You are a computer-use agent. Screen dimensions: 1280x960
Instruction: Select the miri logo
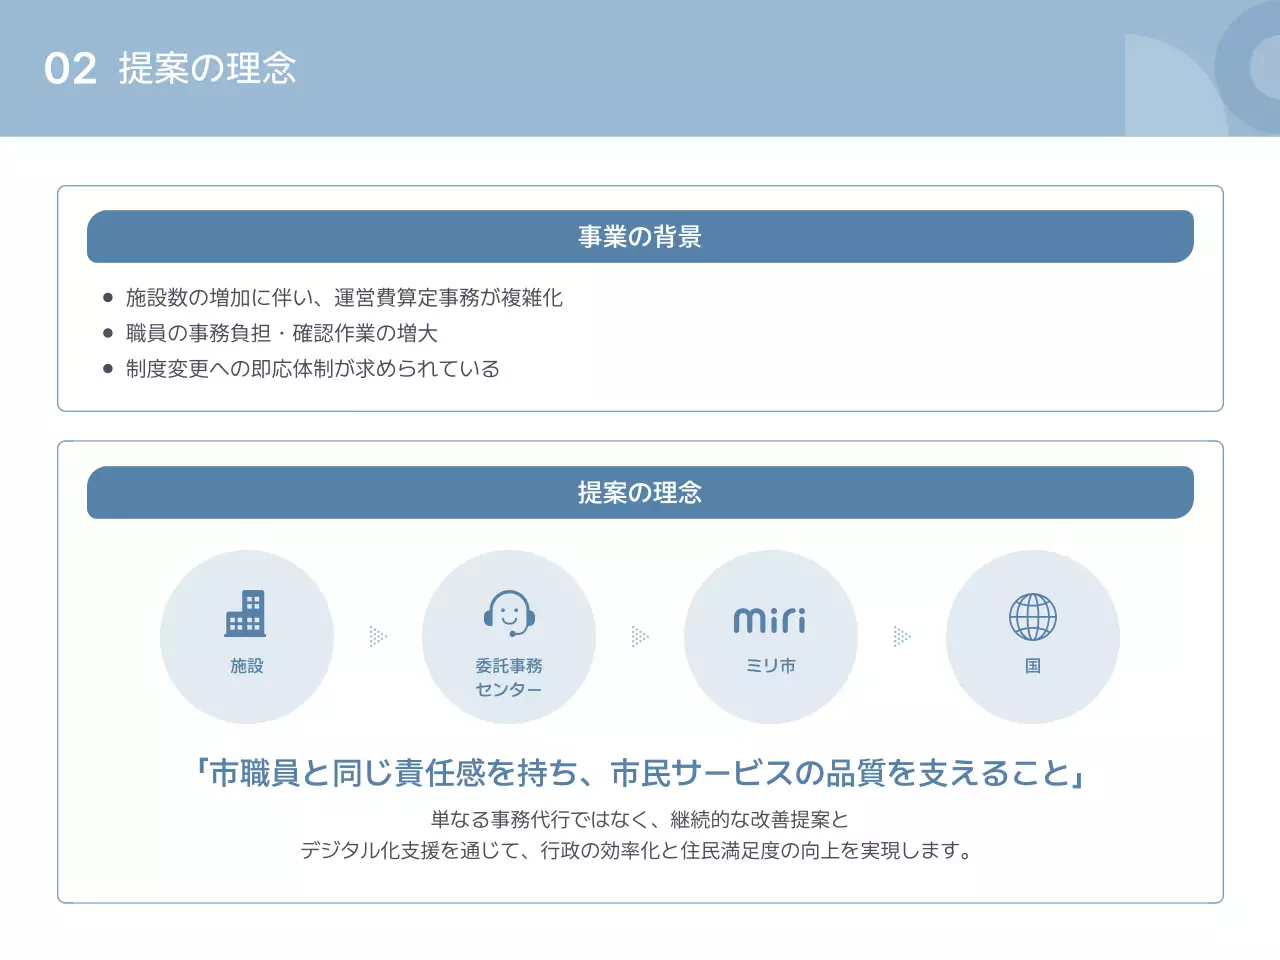pyautogui.click(x=772, y=618)
